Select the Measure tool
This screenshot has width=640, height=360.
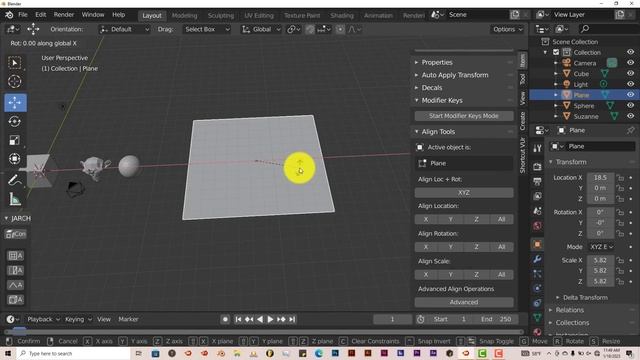click(x=15, y=199)
